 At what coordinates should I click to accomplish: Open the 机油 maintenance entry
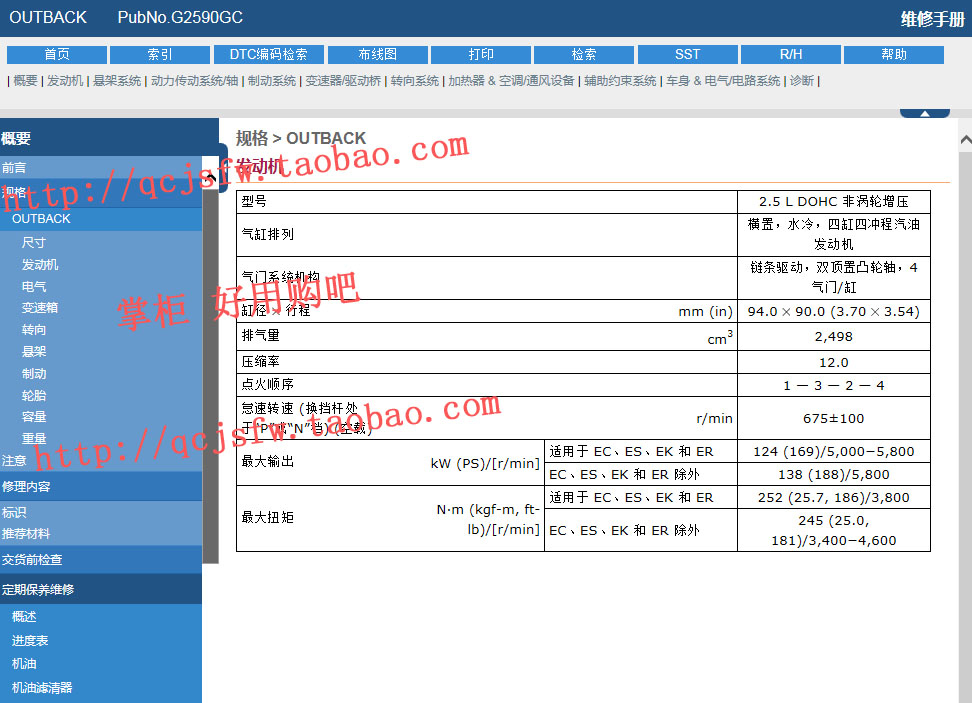24,664
